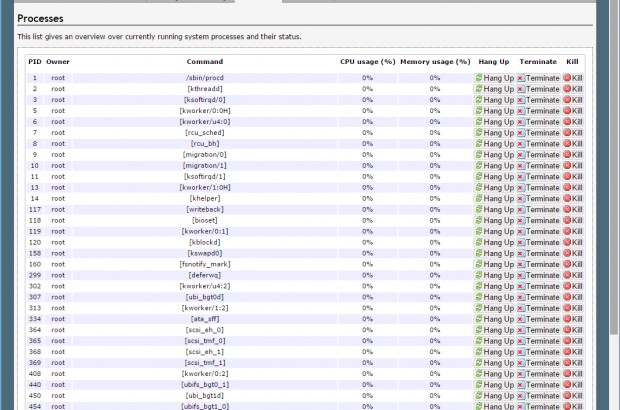Click the red Terminate icon for writeback
Image resolution: width=620 pixels, height=410 pixels.
pyautogui.click(x=521, y=209)
